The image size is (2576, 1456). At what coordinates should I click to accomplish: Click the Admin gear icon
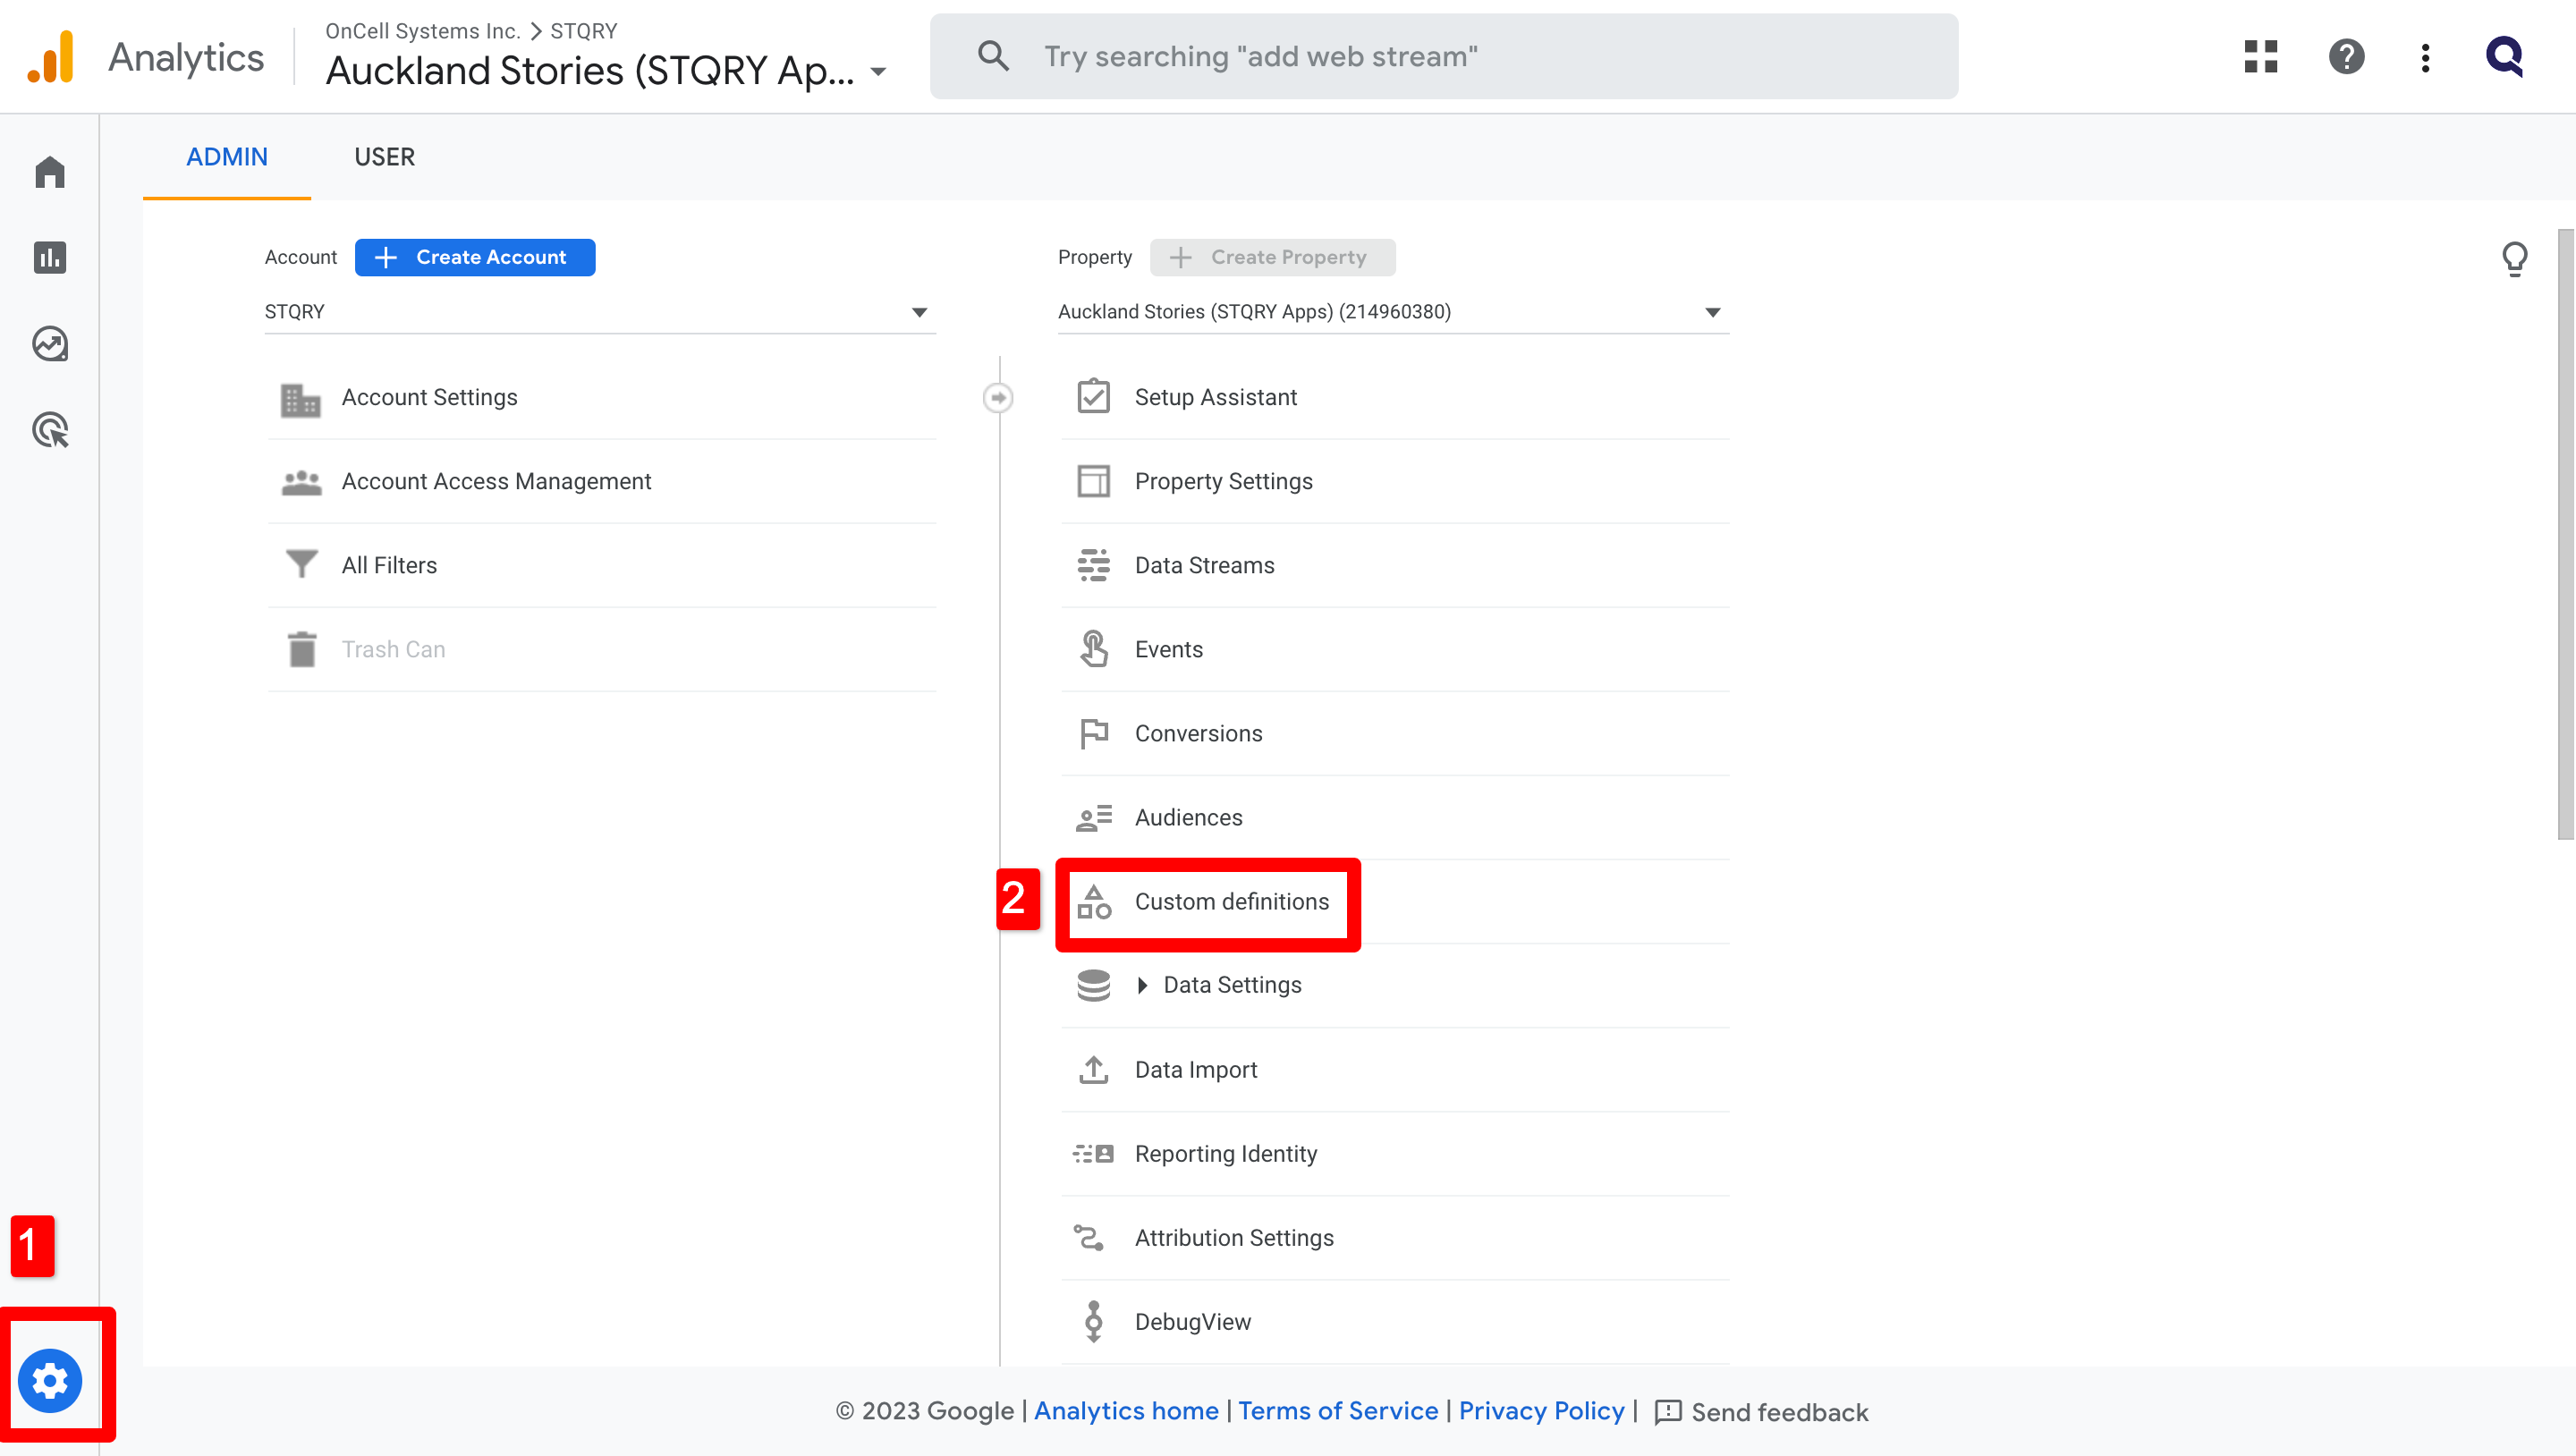pyautogui.click(x=49, y=1380)
